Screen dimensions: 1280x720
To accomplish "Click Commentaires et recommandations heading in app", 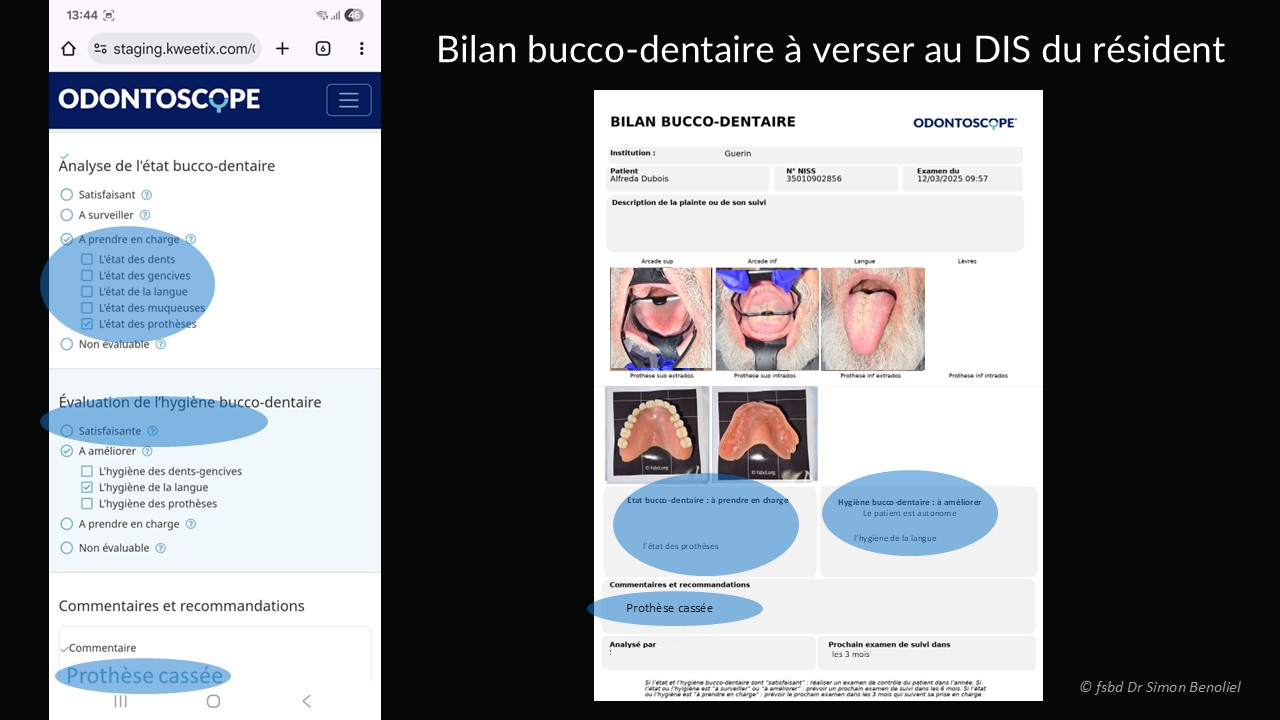I will point(182,606).
